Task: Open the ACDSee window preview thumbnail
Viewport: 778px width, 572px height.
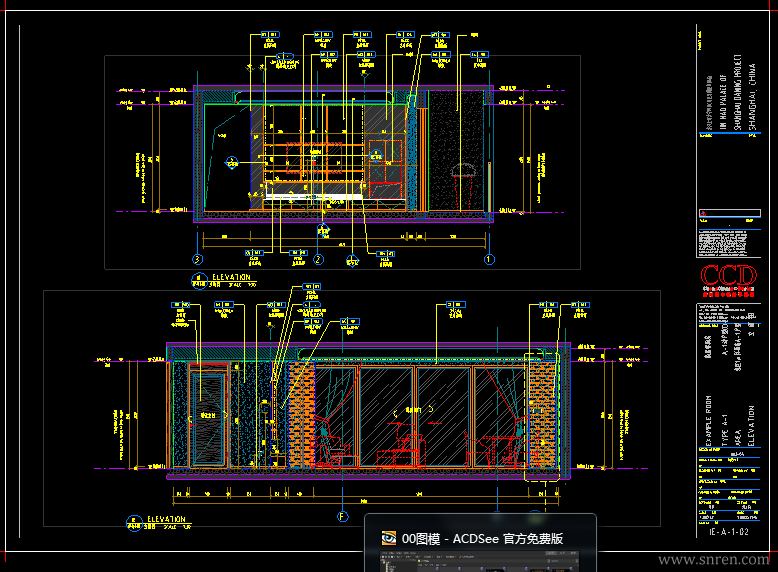Action: pyautogui.click(x=480, y=561)
